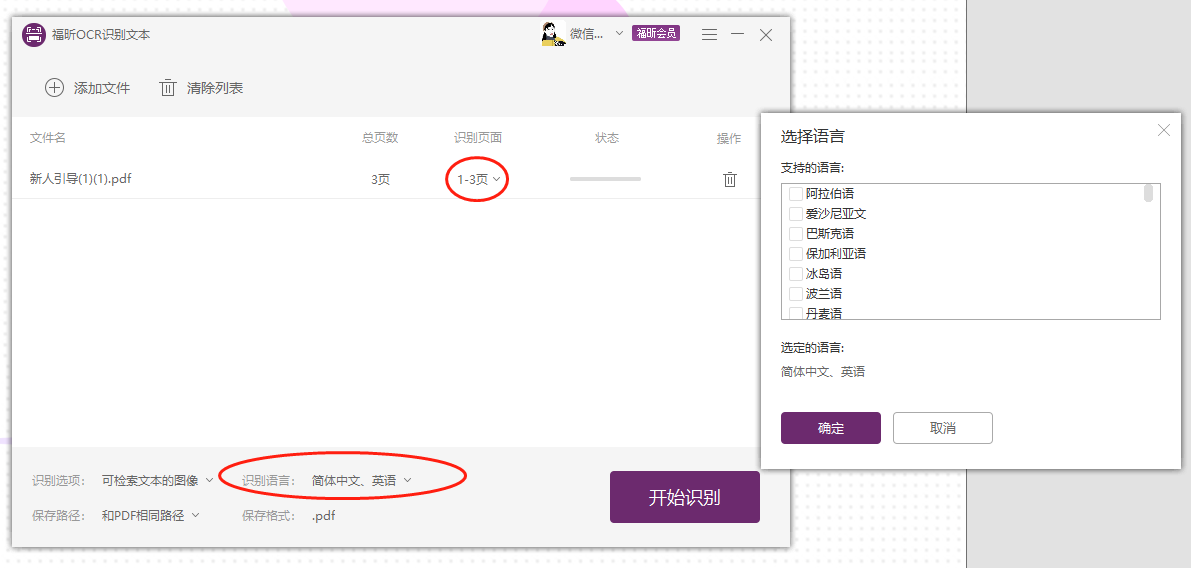Click 取消 in the language dialog
The image size is (1191, 568).
pyautogui.click(x=943, y=428)
